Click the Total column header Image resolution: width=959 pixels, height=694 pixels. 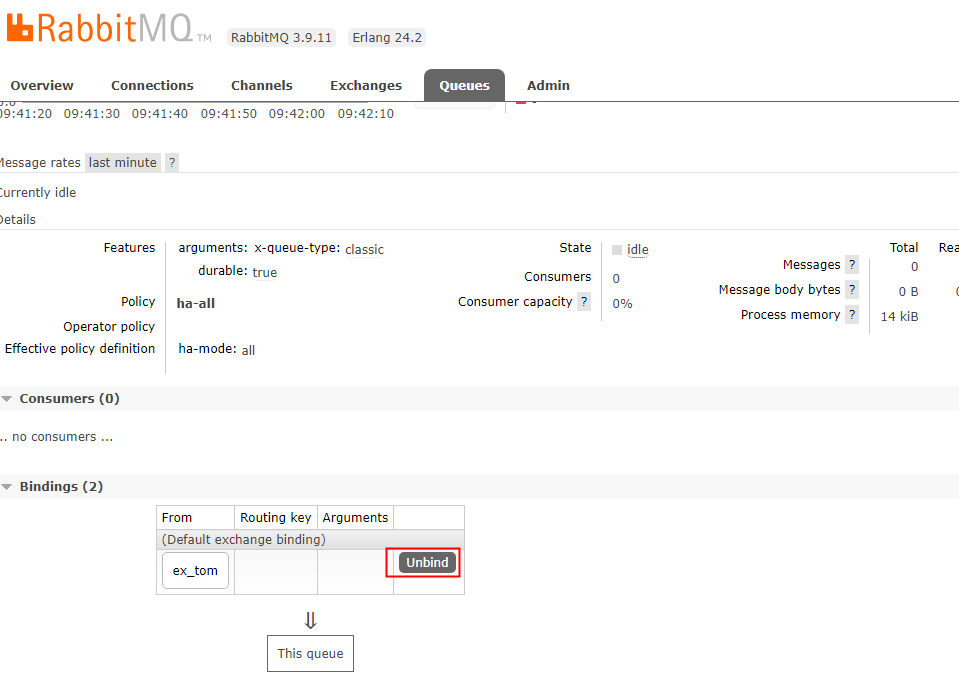point(903,248)
